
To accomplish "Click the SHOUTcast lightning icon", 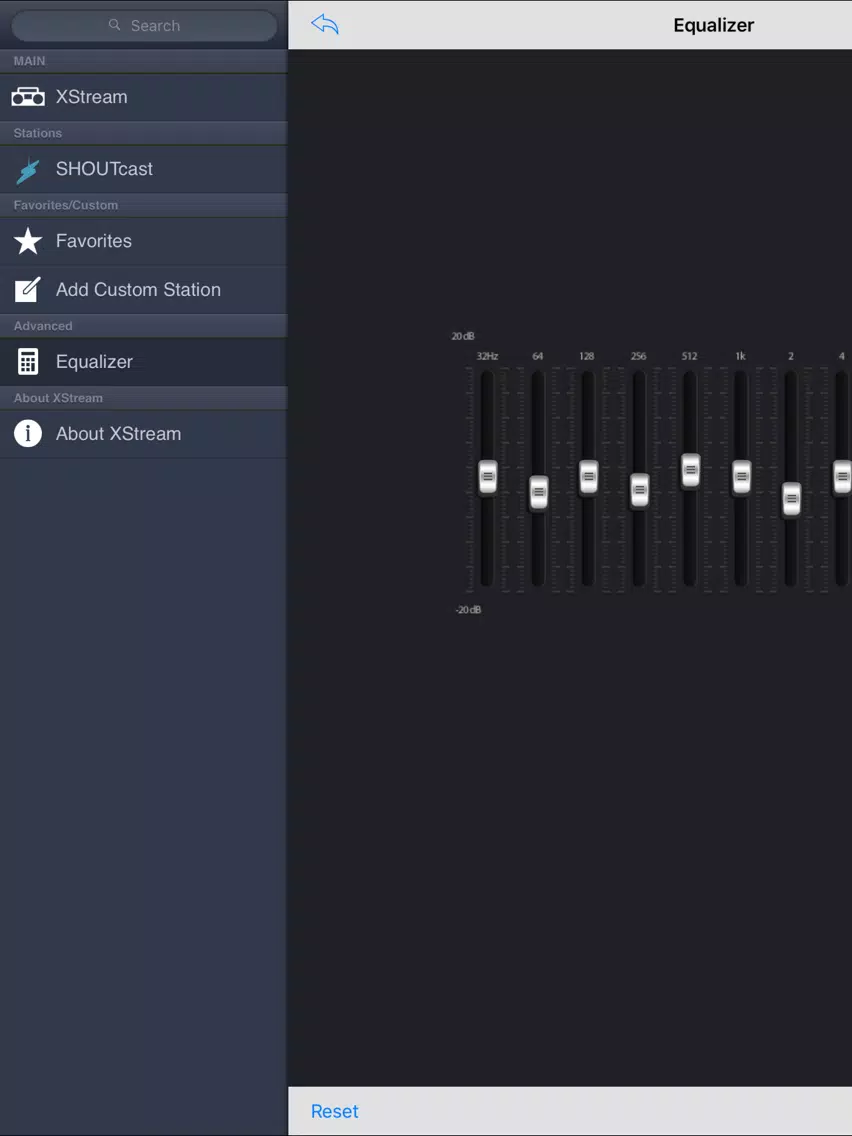I will coord(28,170).
